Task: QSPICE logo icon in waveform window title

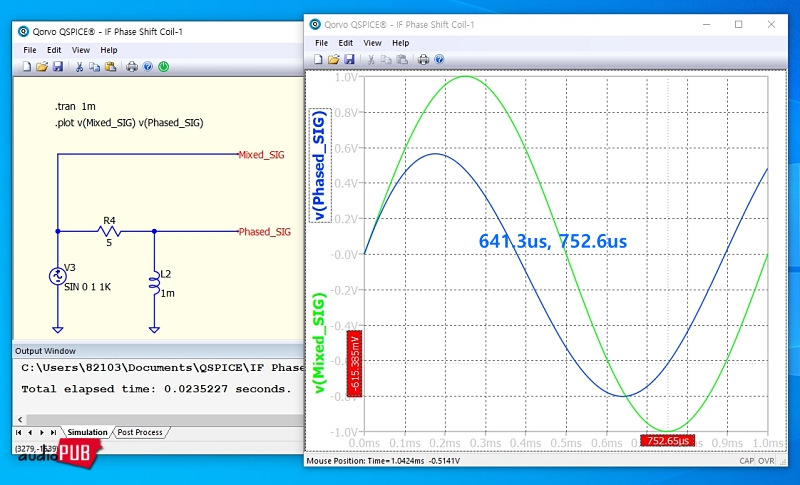Action: [315, 24]
